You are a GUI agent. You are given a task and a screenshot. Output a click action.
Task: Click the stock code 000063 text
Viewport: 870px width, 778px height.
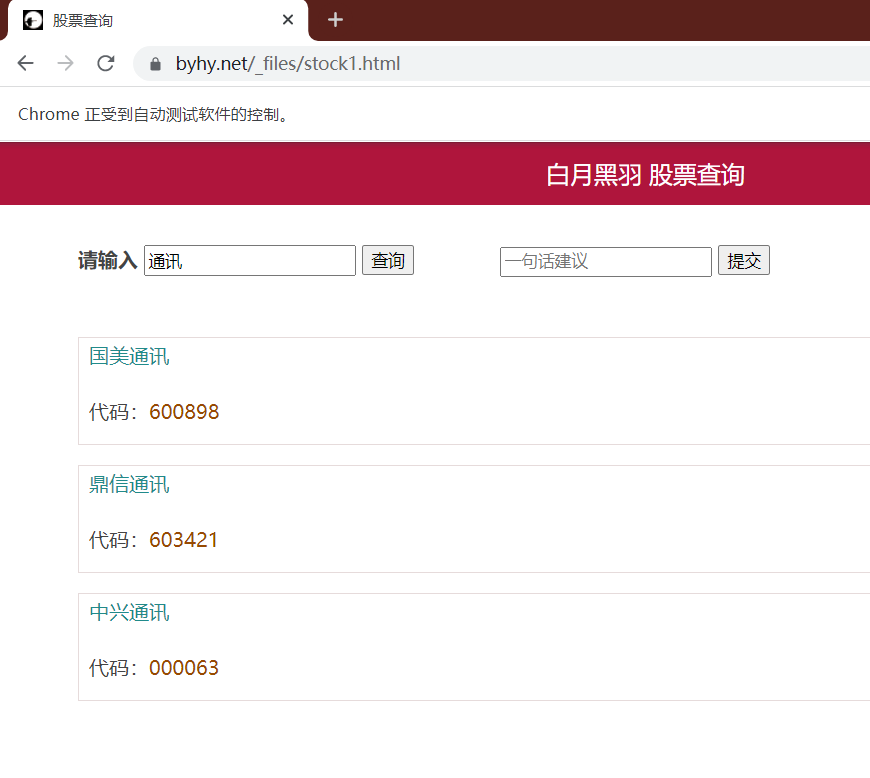tap(184, 667)
